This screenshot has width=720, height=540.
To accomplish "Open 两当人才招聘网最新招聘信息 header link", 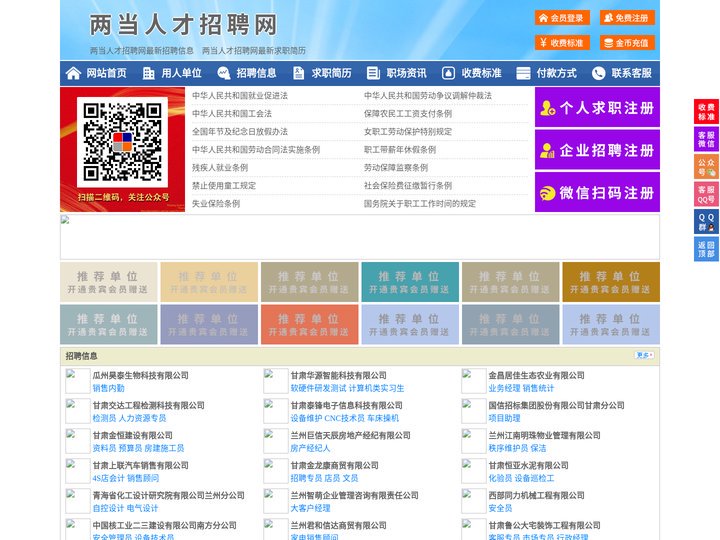I will point(141,51).
